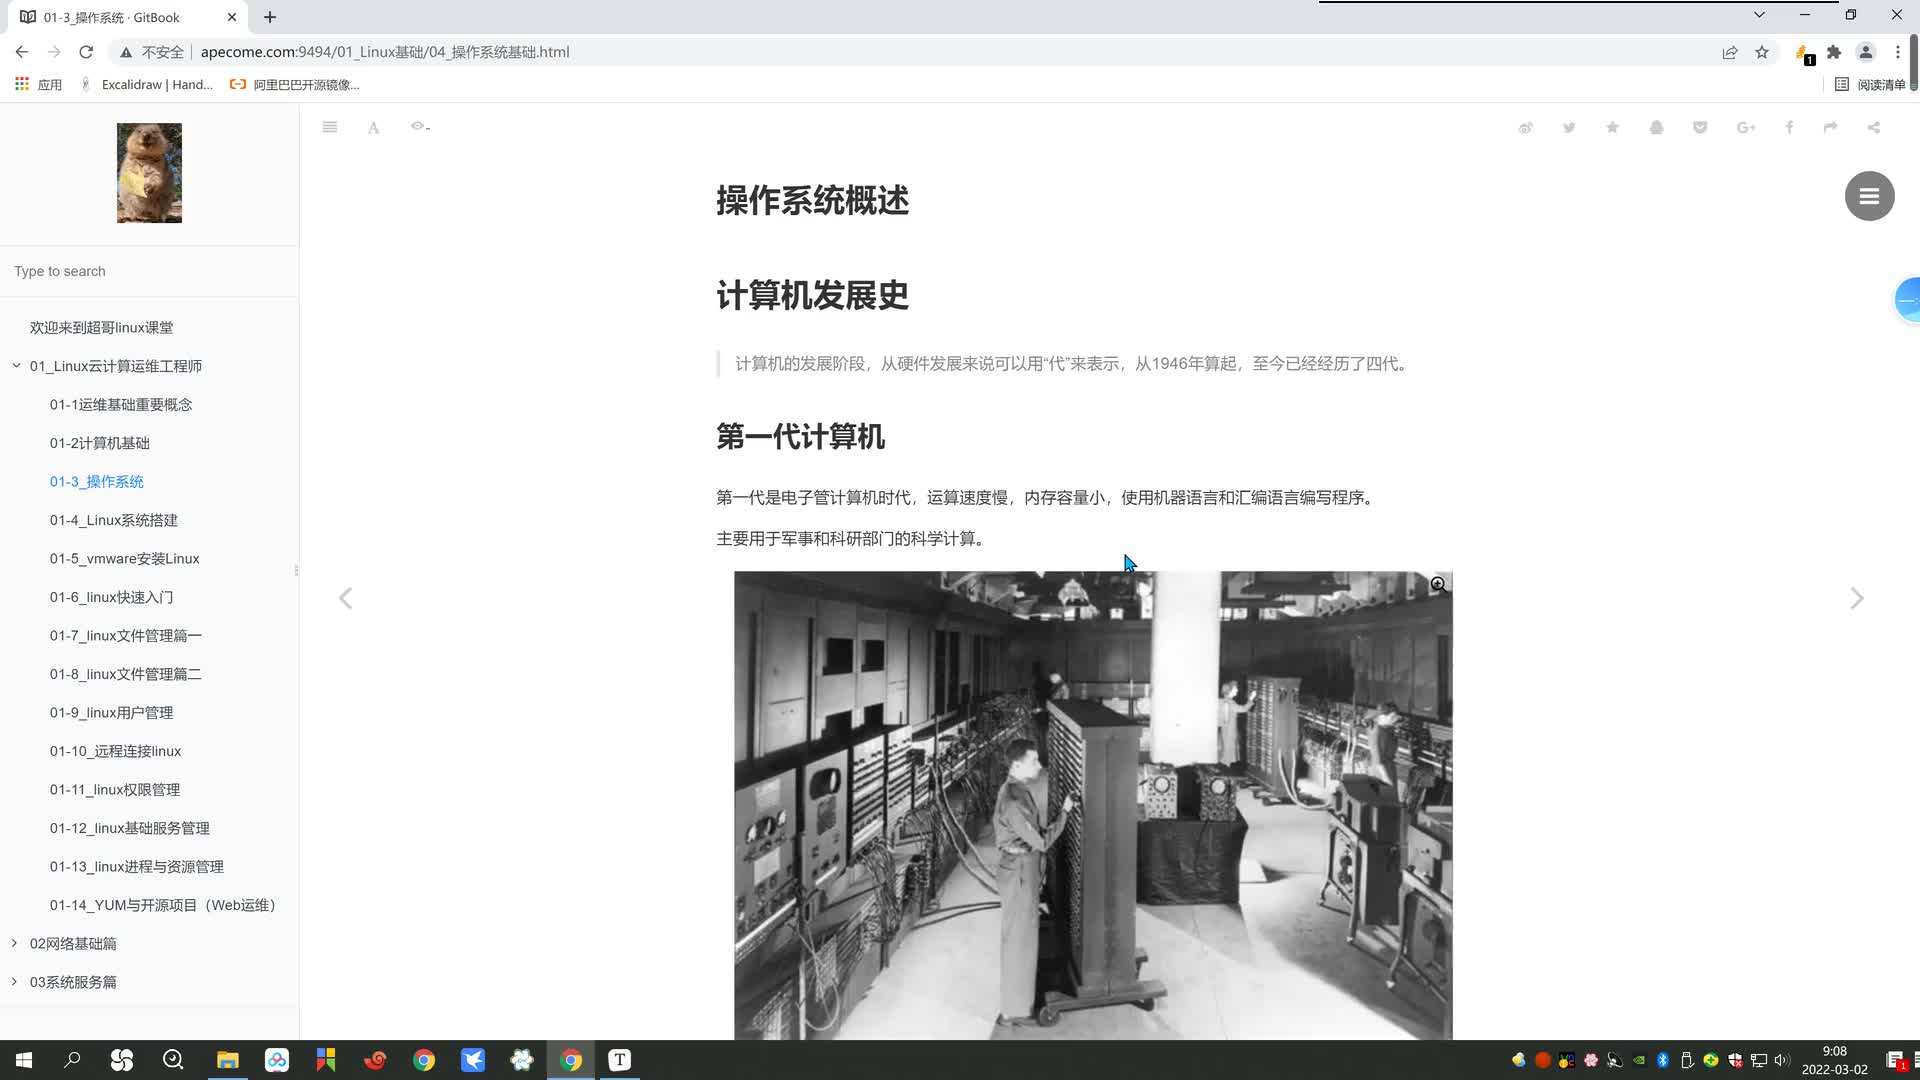This screenshot has width=1920, height=1080.
Task: Share page on Twitter icon
Action: click(x=1569, y=127)
